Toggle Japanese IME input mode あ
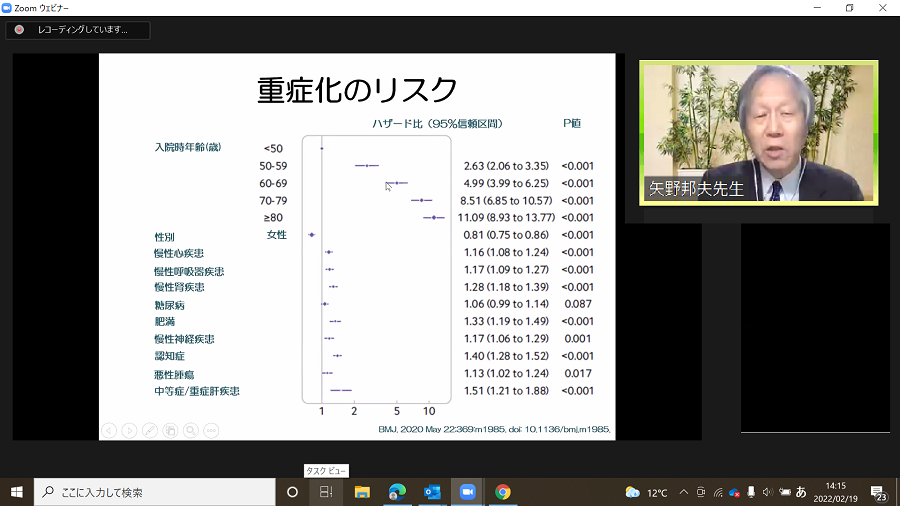This screenshot has width=900, height=506. pos(801,492)
